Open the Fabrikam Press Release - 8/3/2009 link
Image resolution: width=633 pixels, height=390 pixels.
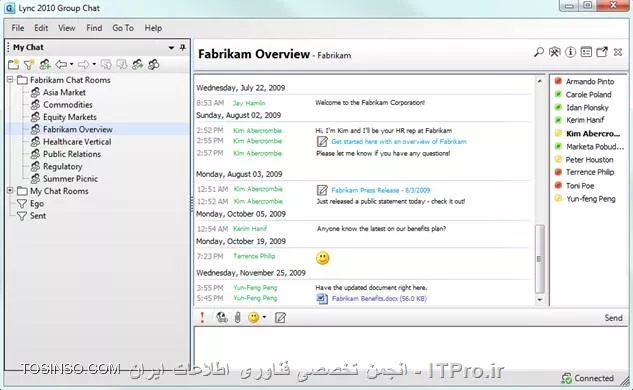[381, 190]
